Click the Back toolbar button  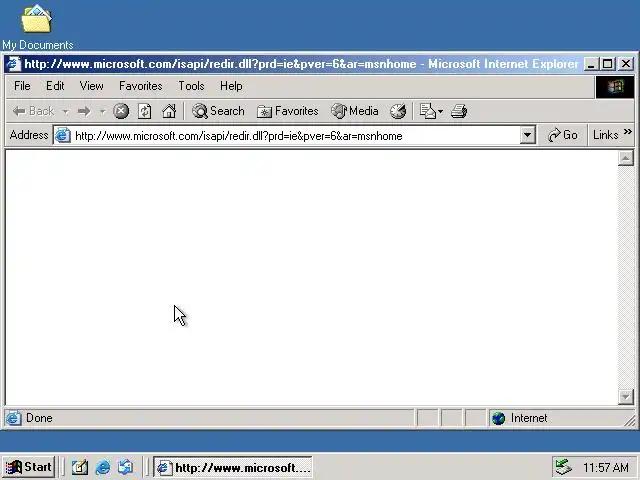pos(33,111)
